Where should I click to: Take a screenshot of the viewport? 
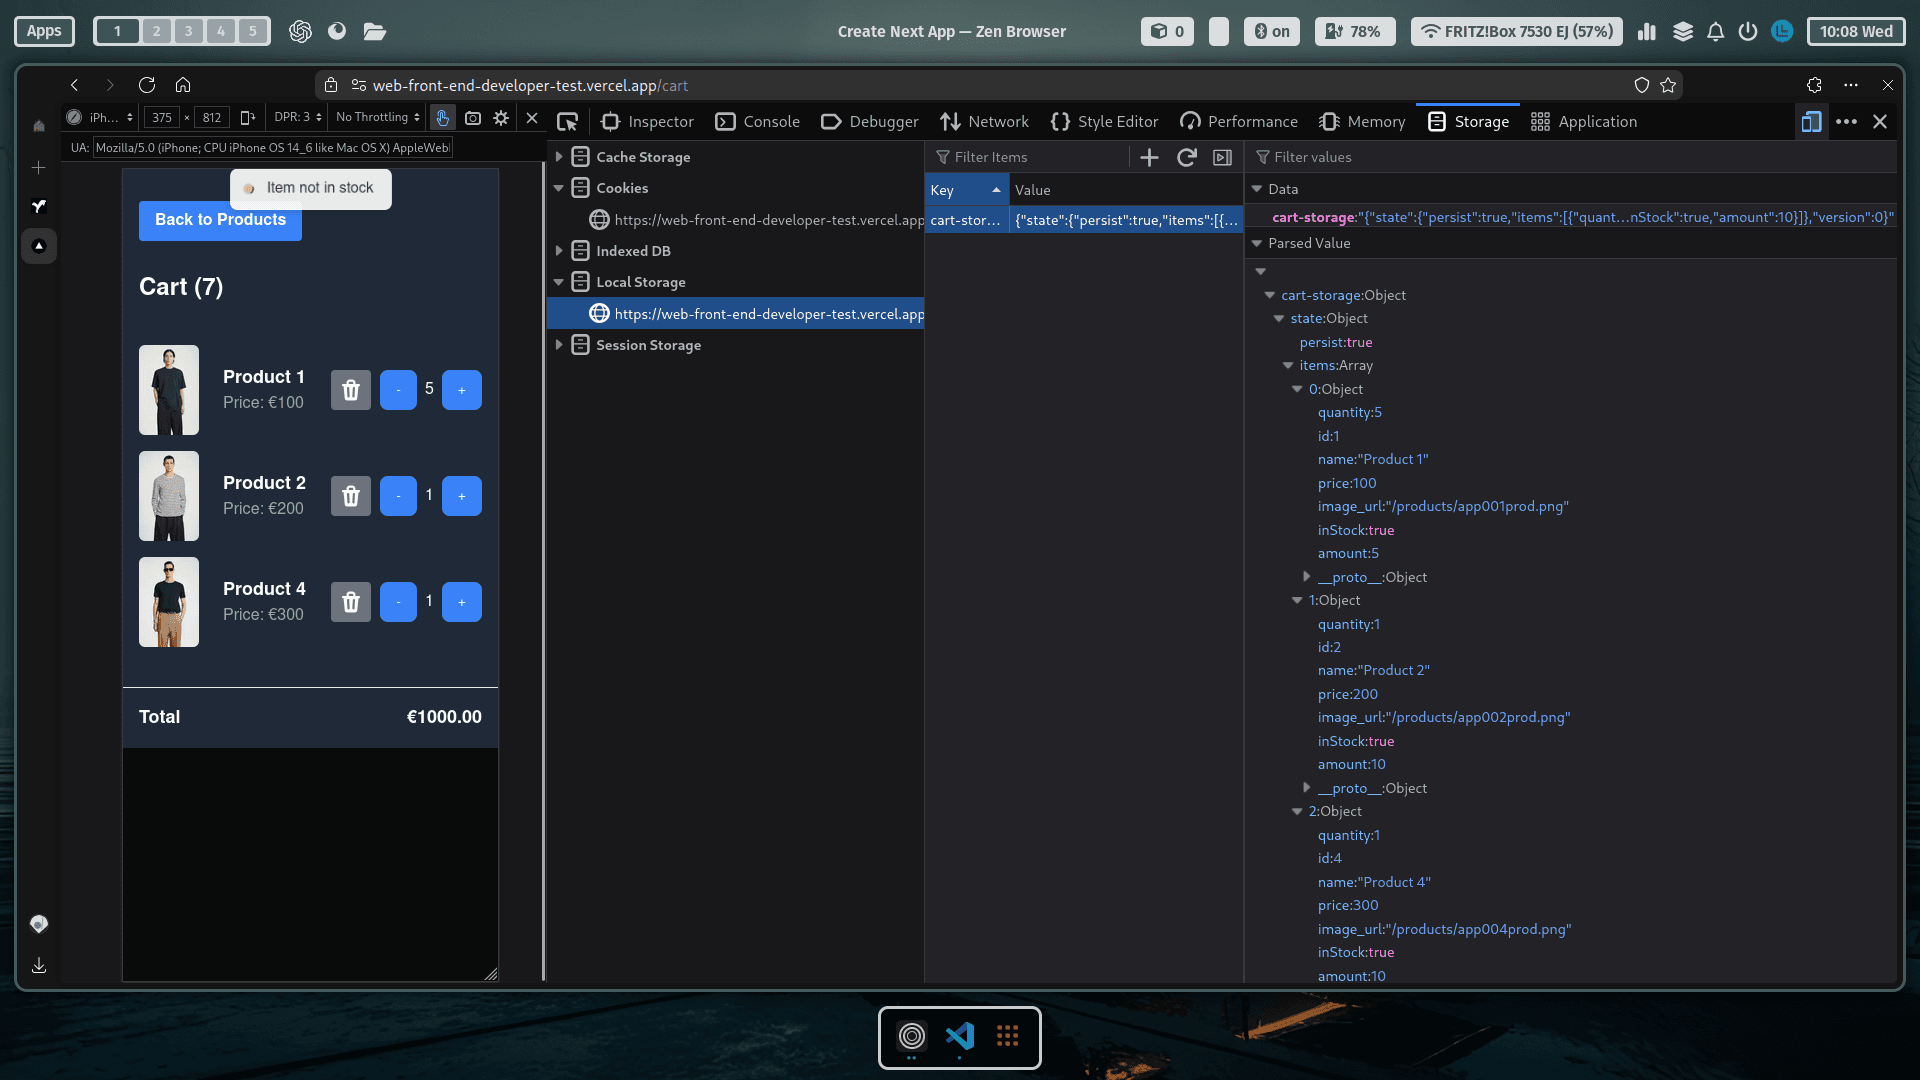tap(473, 118)
